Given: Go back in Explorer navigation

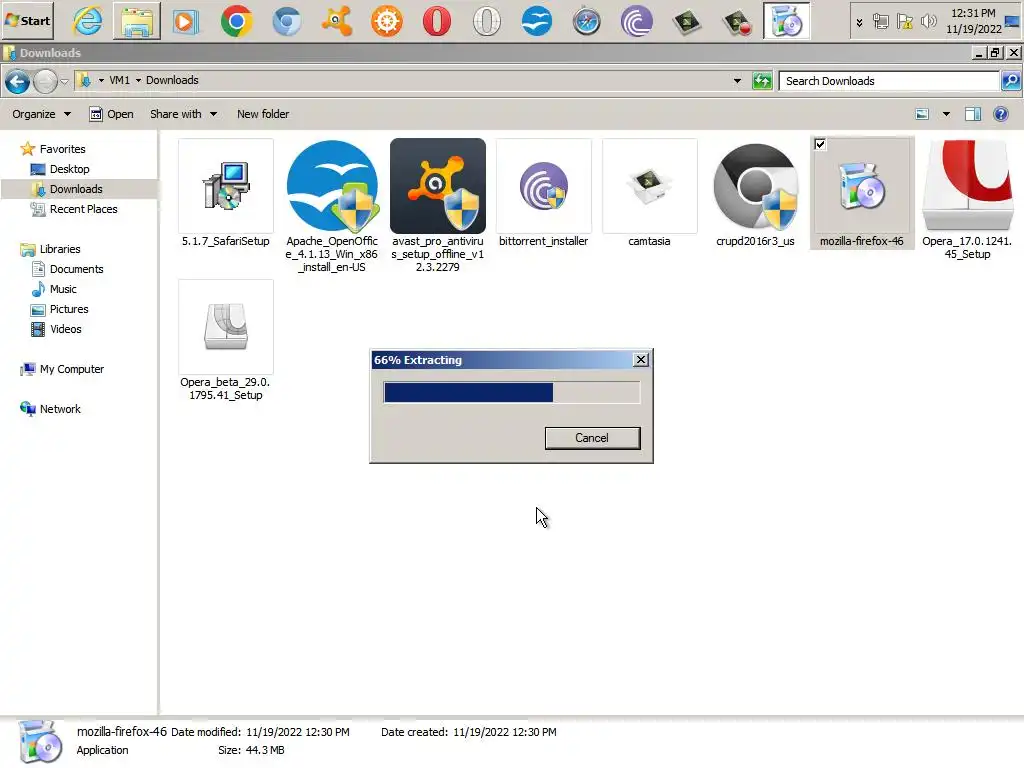Looking at the screenshot, I should click(x=17, y=82).
